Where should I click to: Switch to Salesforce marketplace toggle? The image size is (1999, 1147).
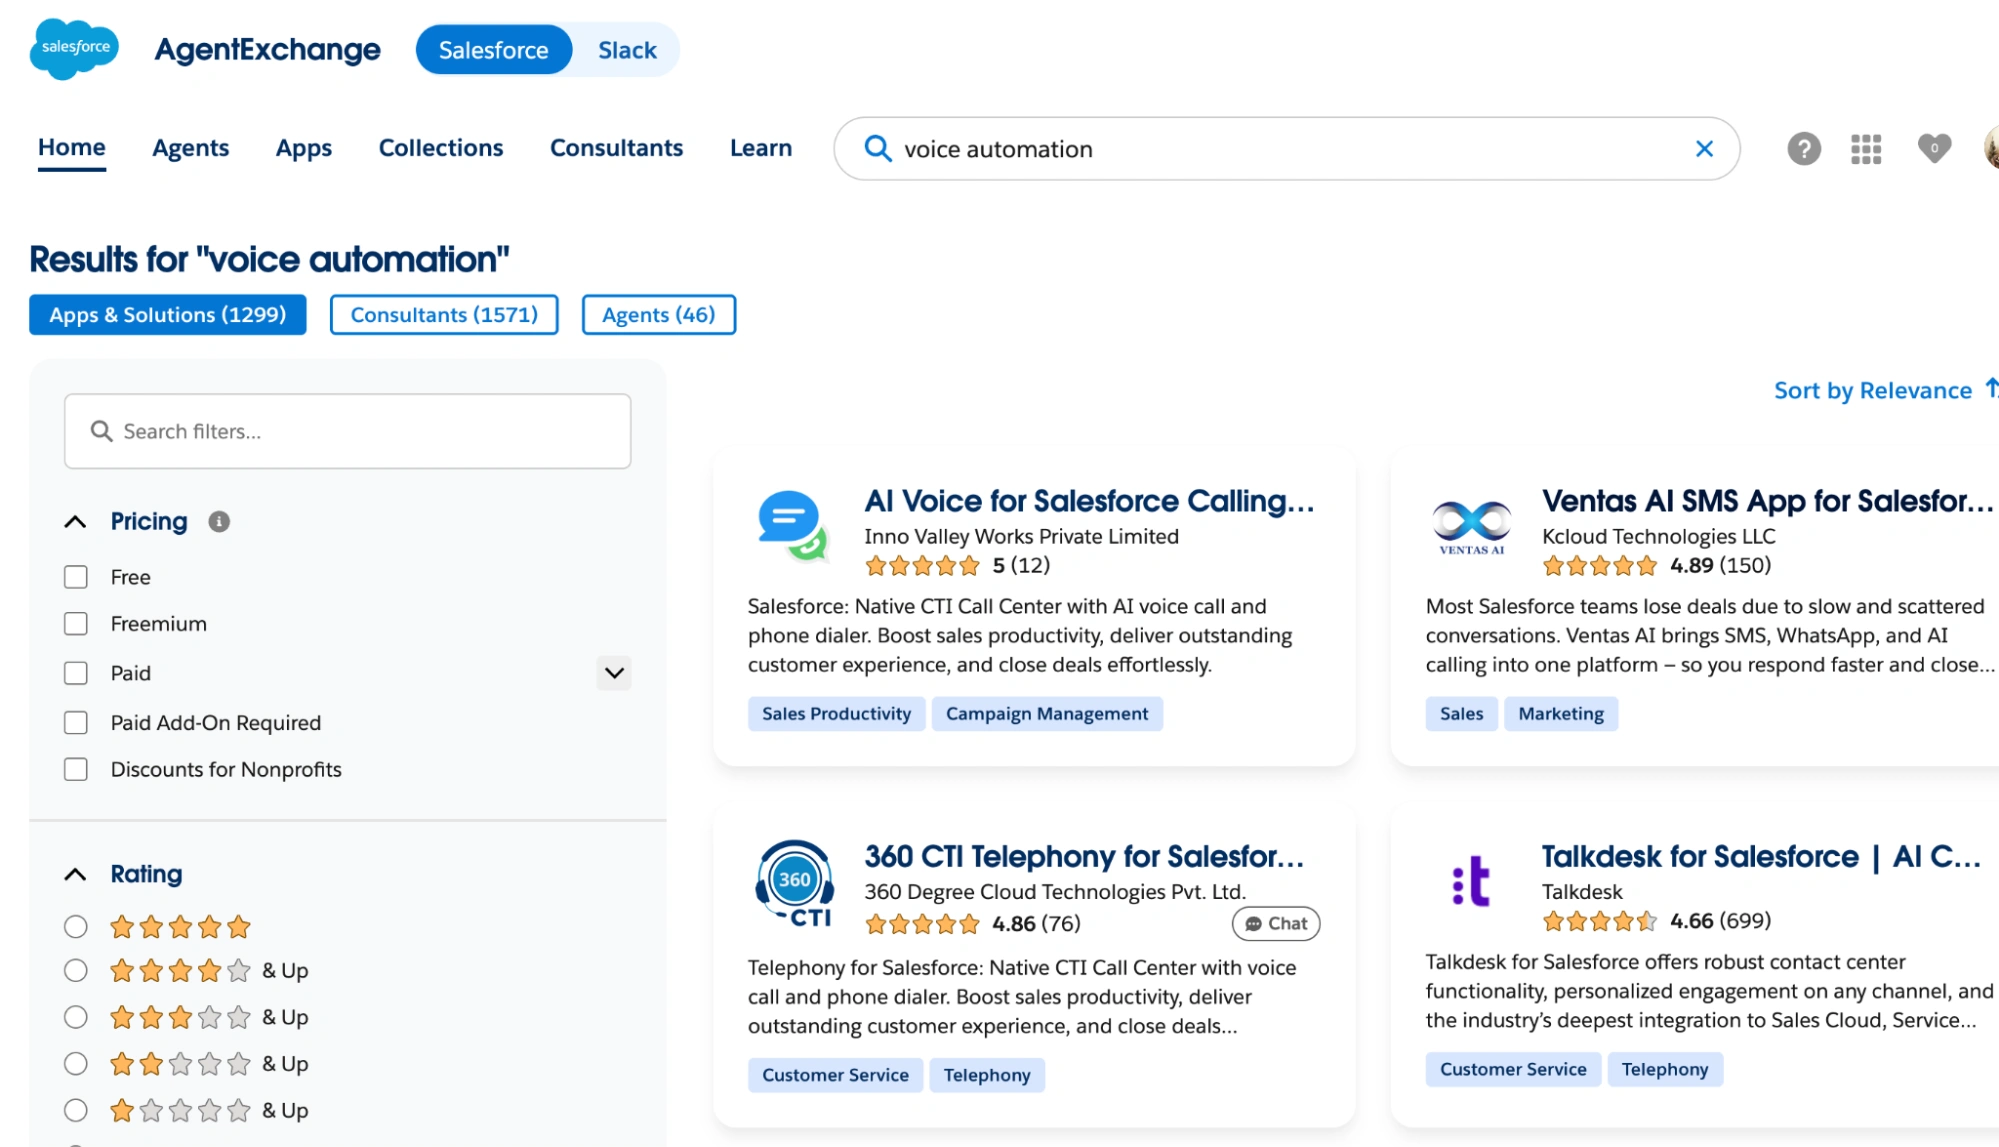click(494, 50)
